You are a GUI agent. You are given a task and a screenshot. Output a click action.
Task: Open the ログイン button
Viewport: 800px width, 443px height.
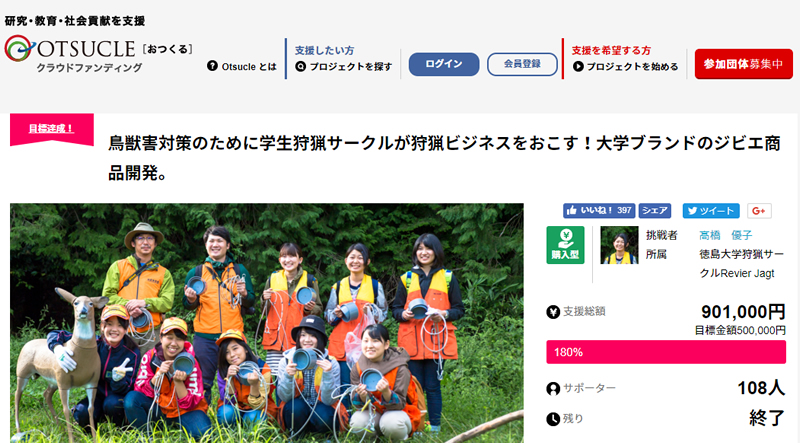[x=444, y=64]
